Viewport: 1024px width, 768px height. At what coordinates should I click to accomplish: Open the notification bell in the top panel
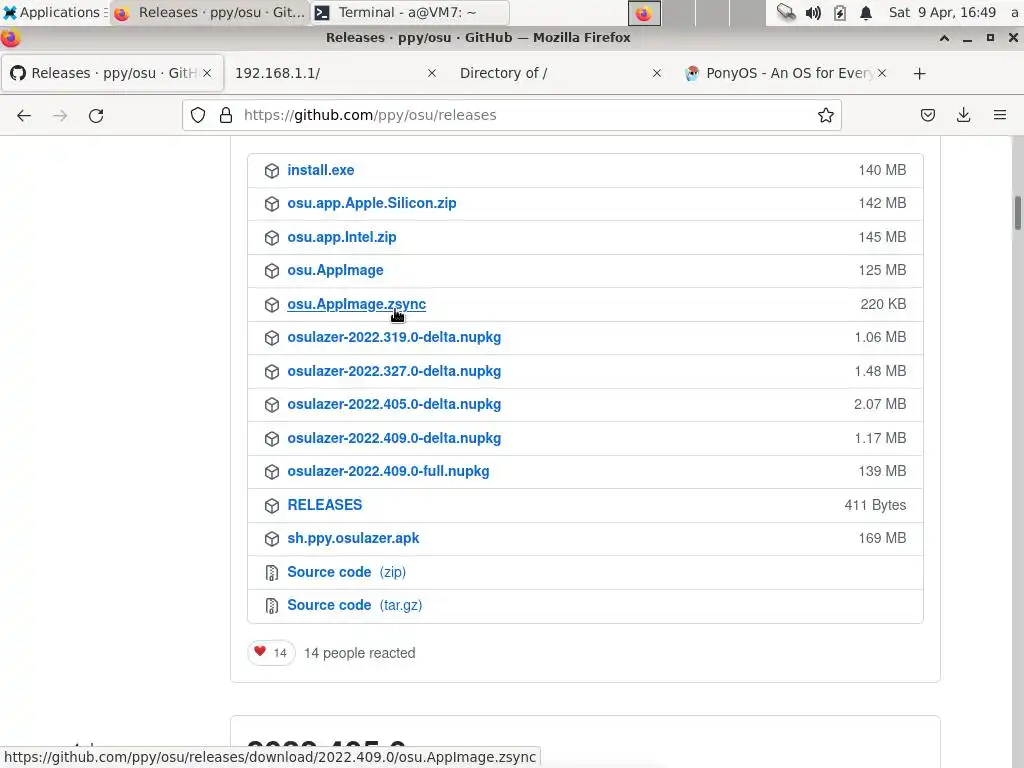(x=866, y=13)
